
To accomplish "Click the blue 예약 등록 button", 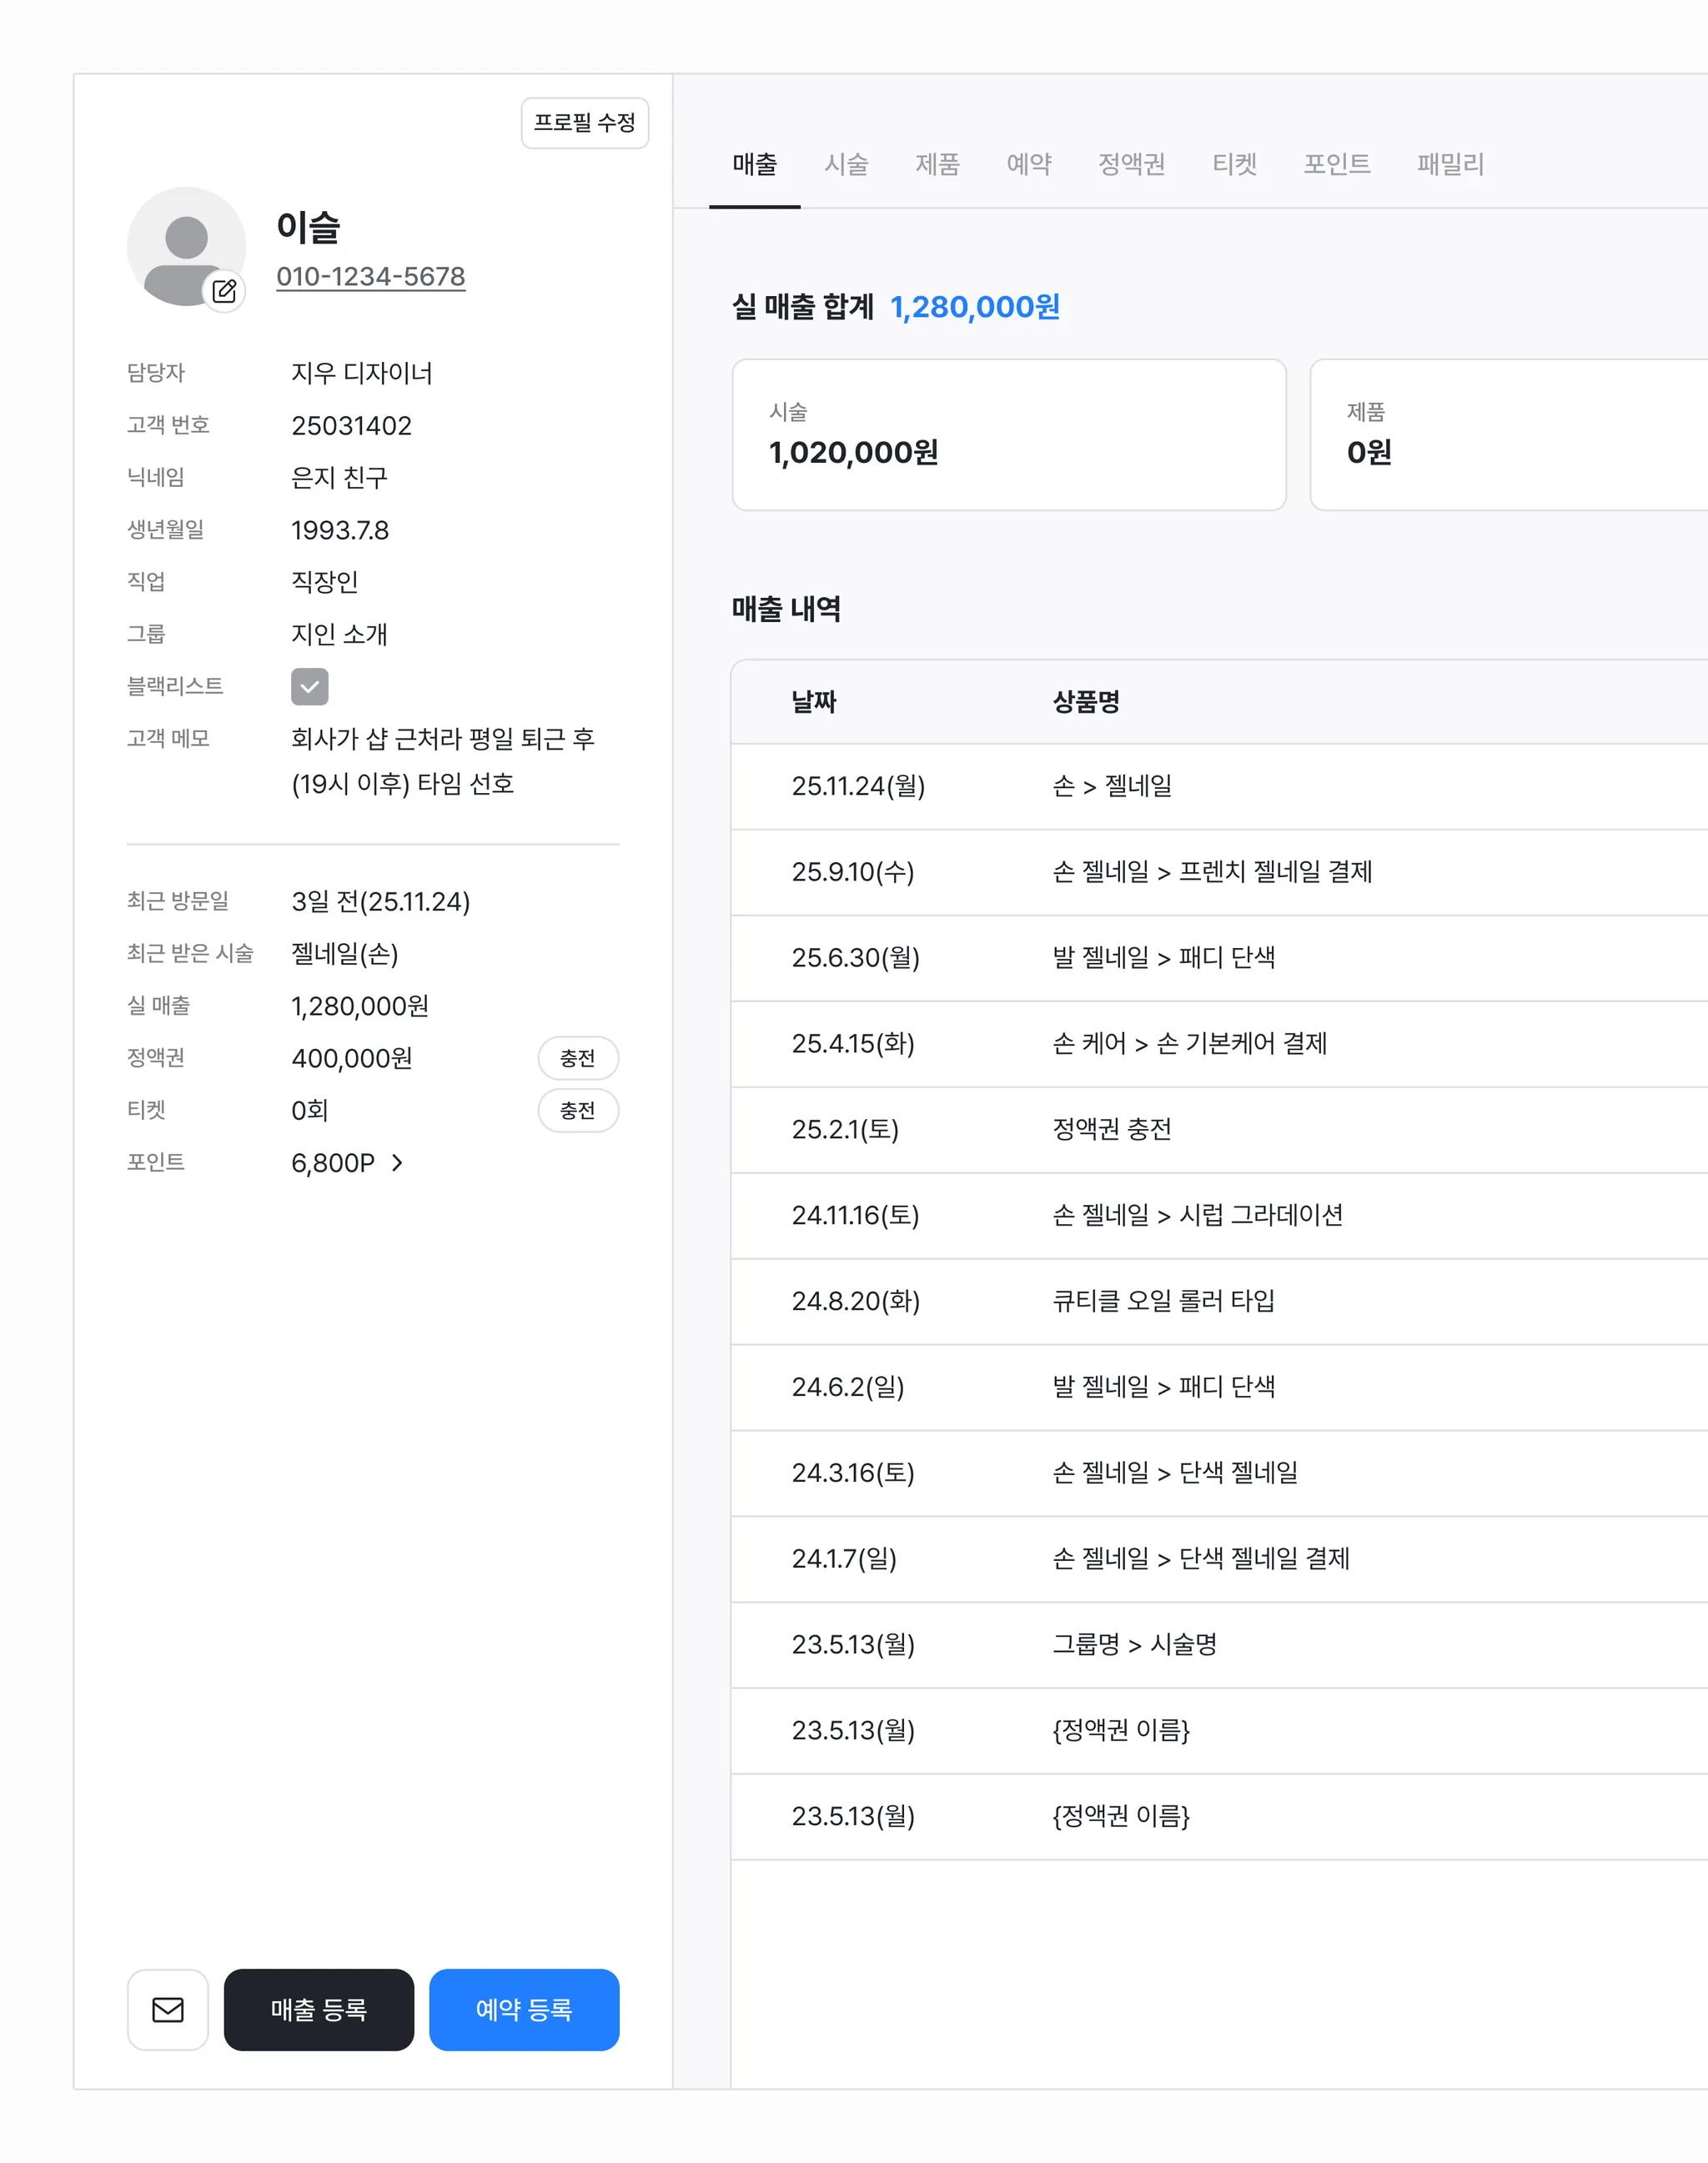I will coord(523,2009).
